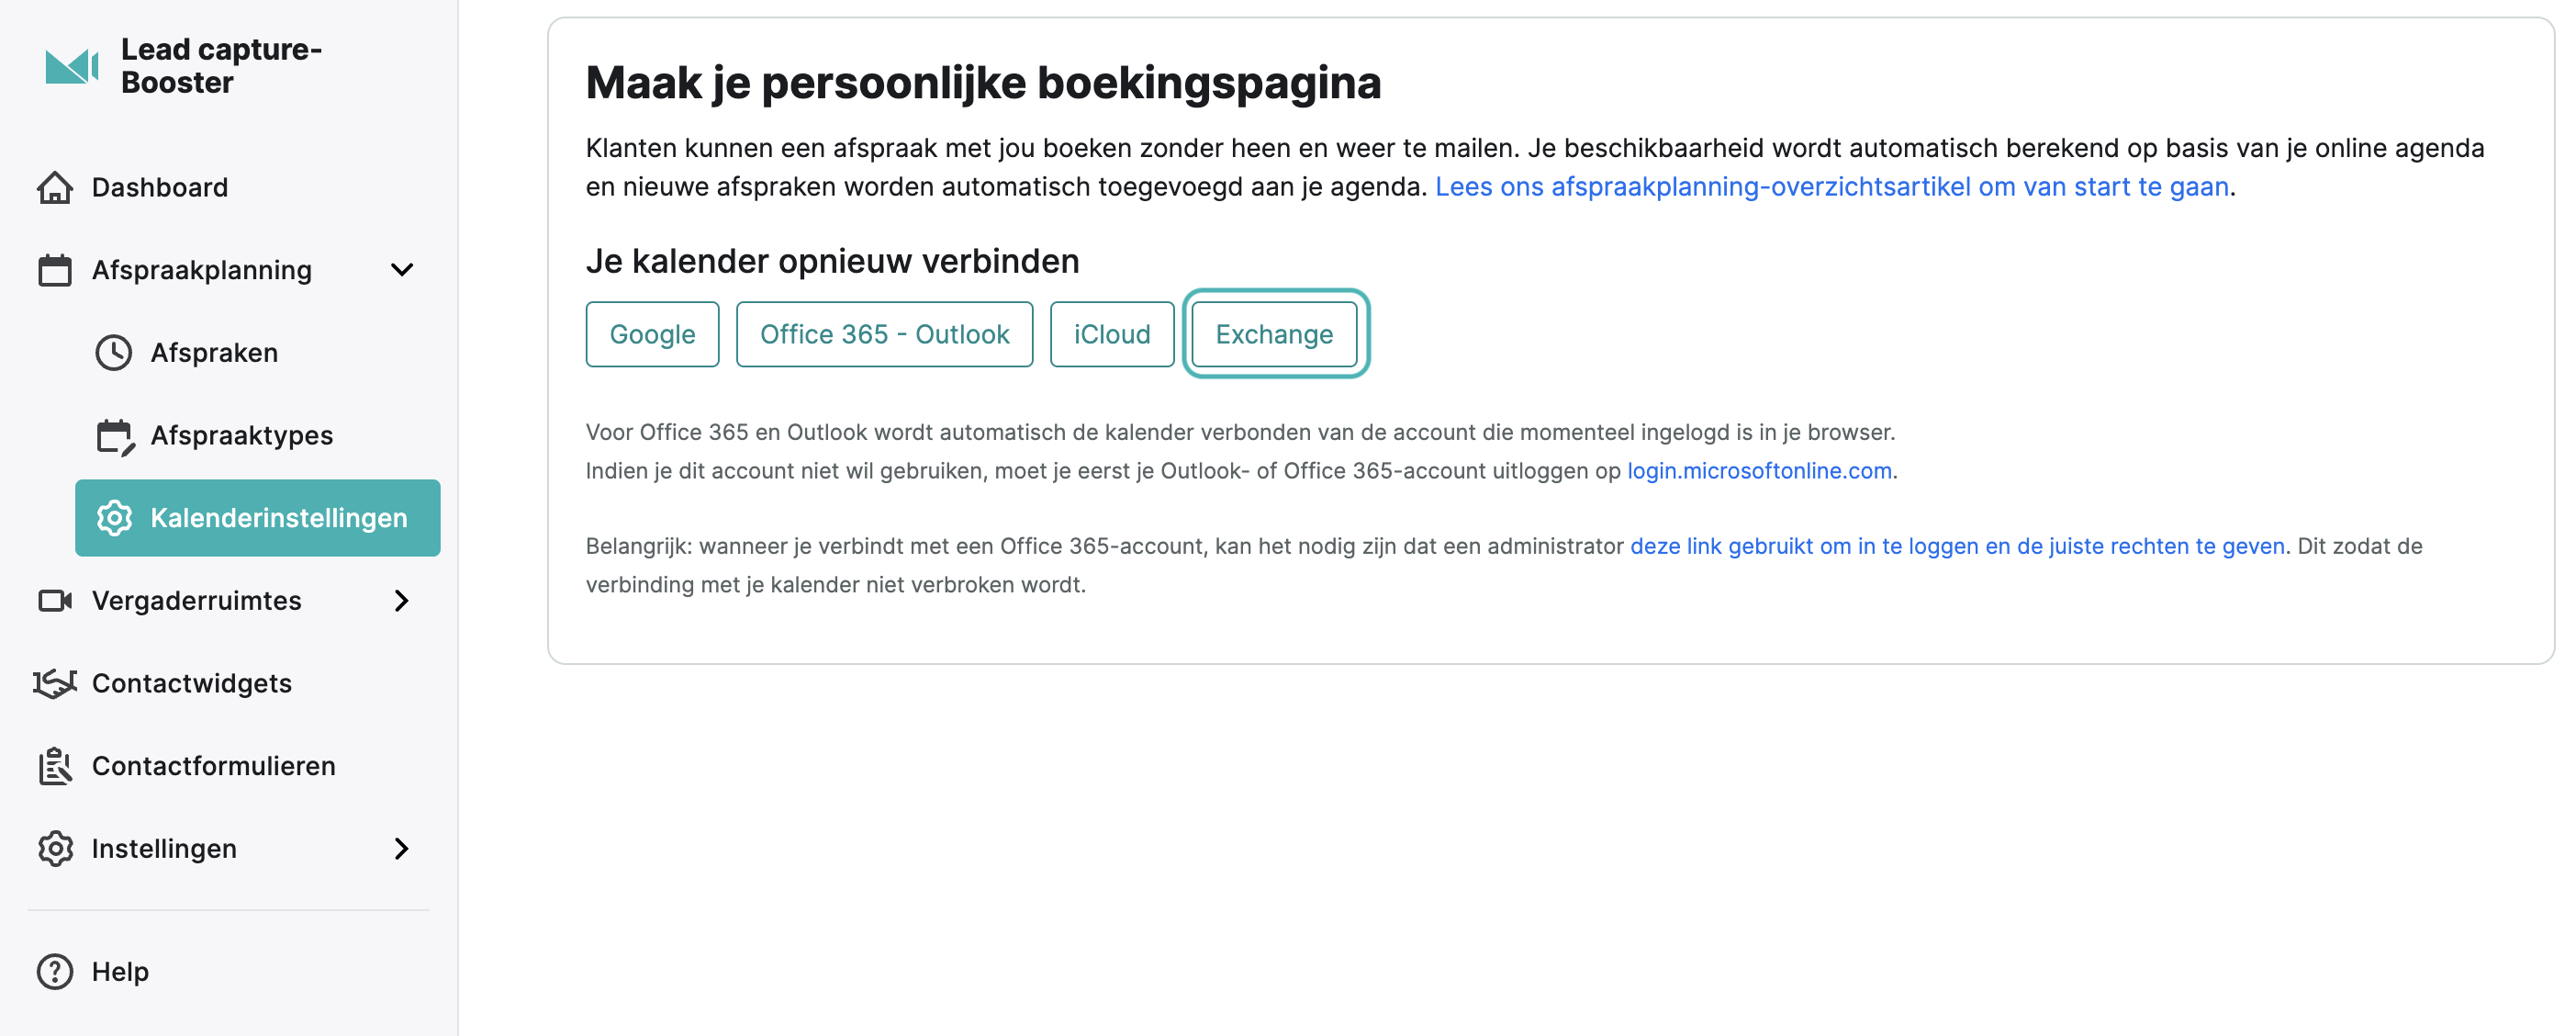The height and width of the screenshot is (1036, 2576).
Task: Connect with the iCloud button
Action: point(1112,335)
